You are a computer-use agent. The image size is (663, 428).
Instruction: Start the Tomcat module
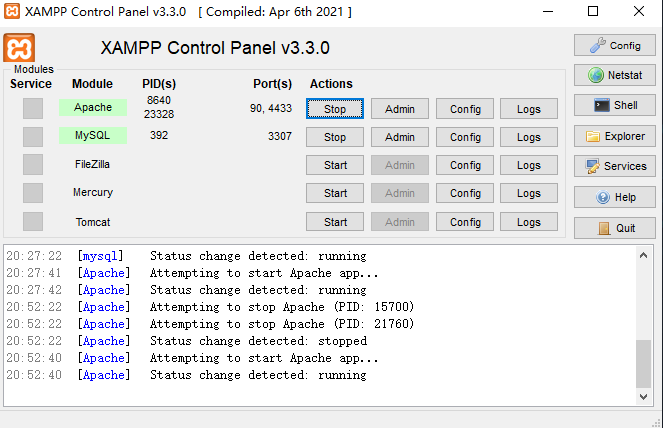[335, 222]
